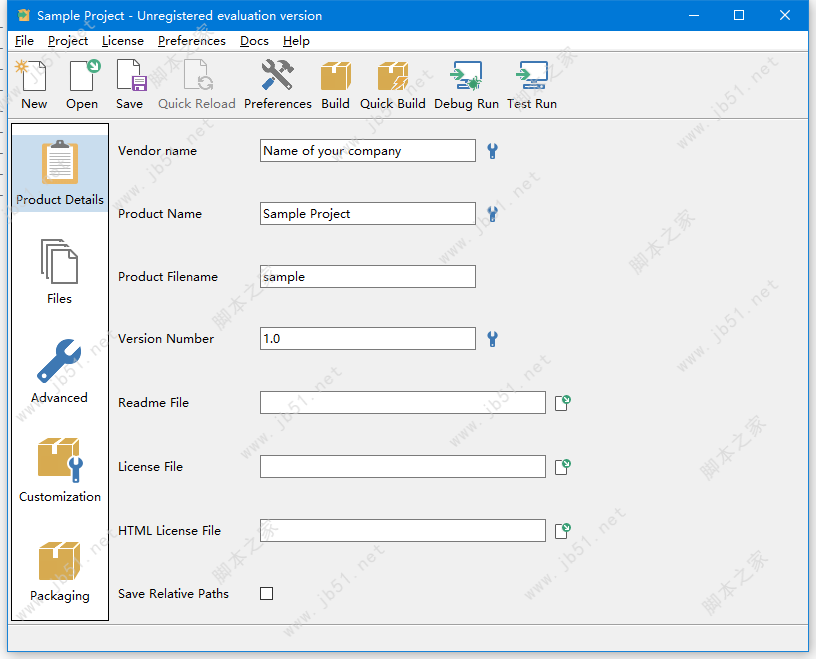Save the project using the Save icon
Screen dimensions: 816x659
[130, 84]
